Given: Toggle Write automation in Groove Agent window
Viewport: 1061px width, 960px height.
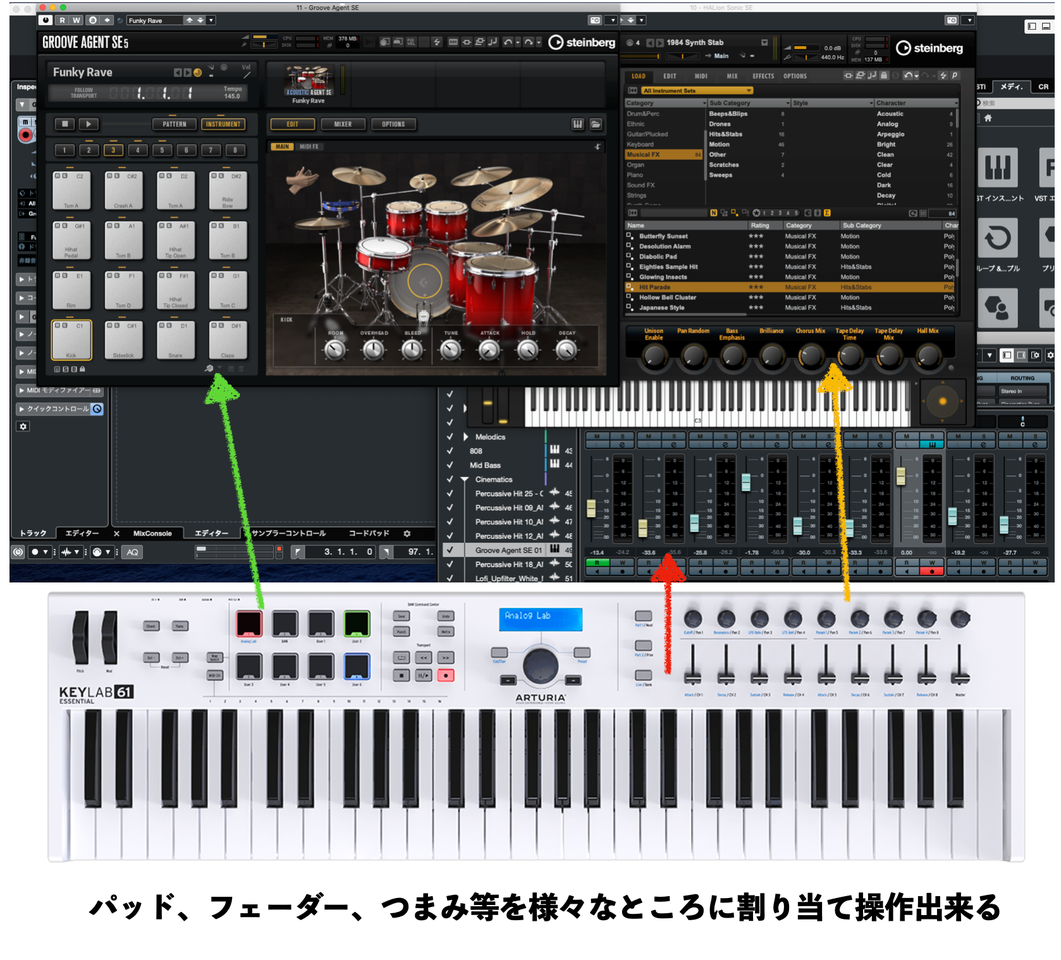Looking at the screenshot, I should coord(76,20).
